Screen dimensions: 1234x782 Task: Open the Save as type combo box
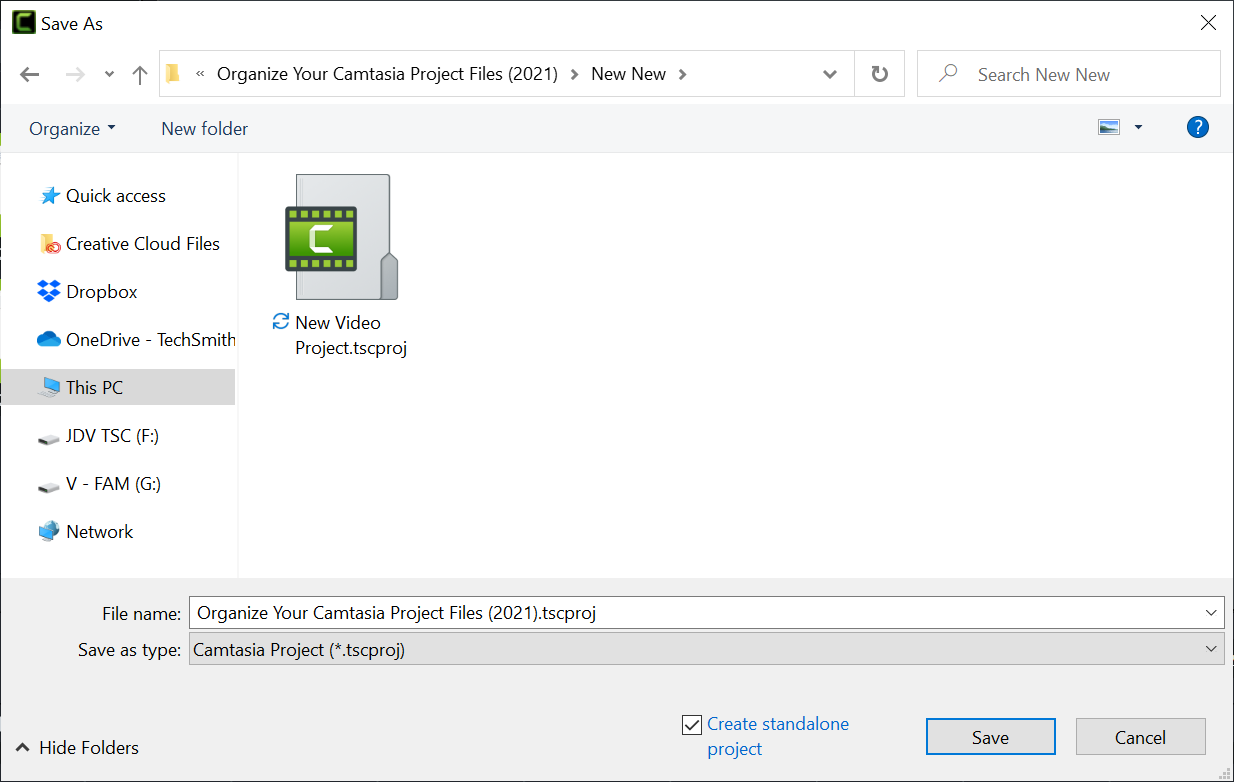[x=706, y=649]
